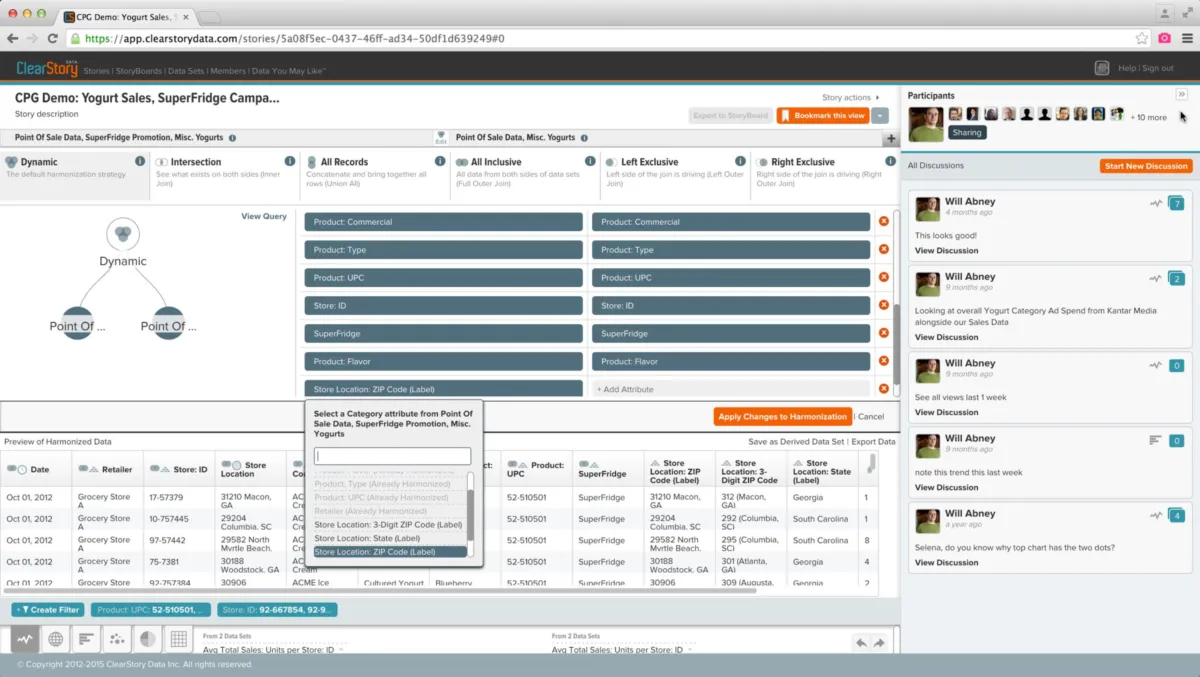Select the pie chart visualization icon

[147, 639]
